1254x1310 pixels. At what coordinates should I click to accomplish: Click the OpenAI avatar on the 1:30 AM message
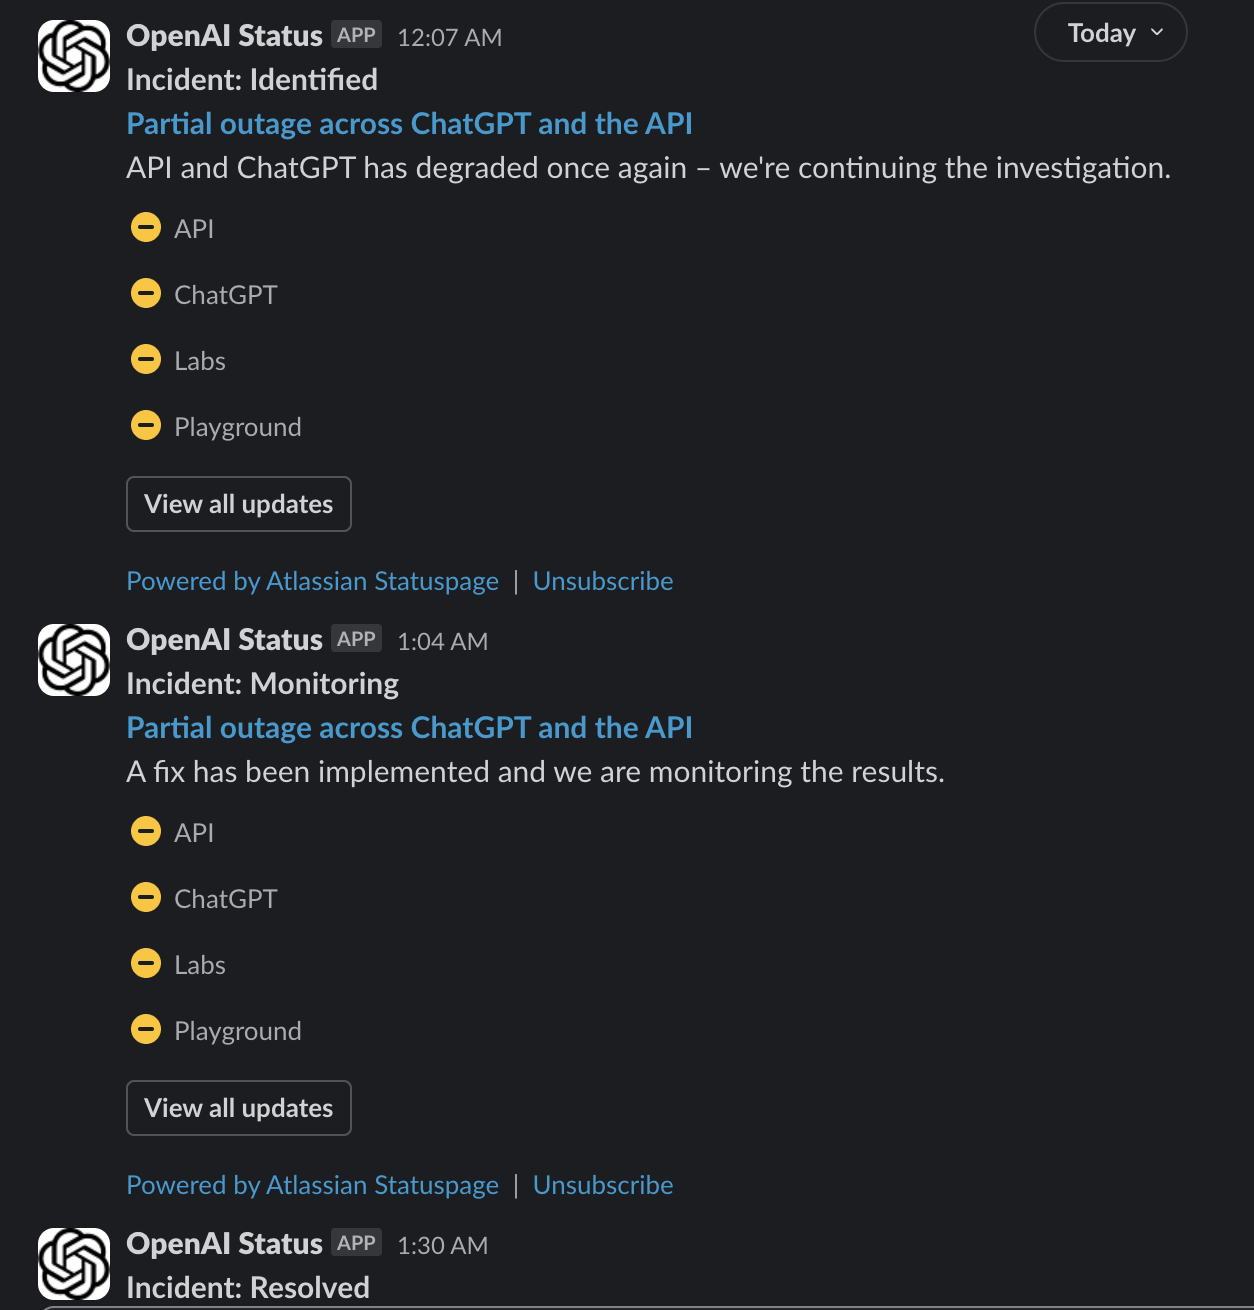74,1264
